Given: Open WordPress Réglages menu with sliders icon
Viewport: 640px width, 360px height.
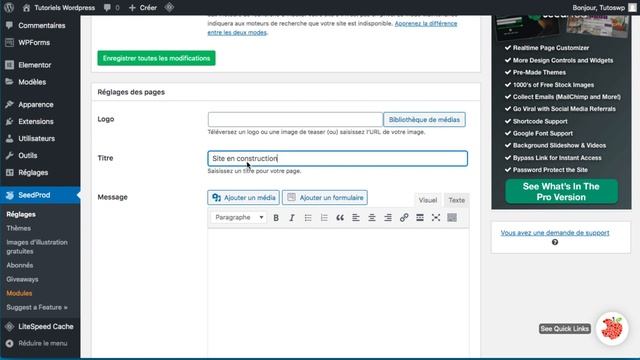Looking at the screenshot, I should 40,173.
